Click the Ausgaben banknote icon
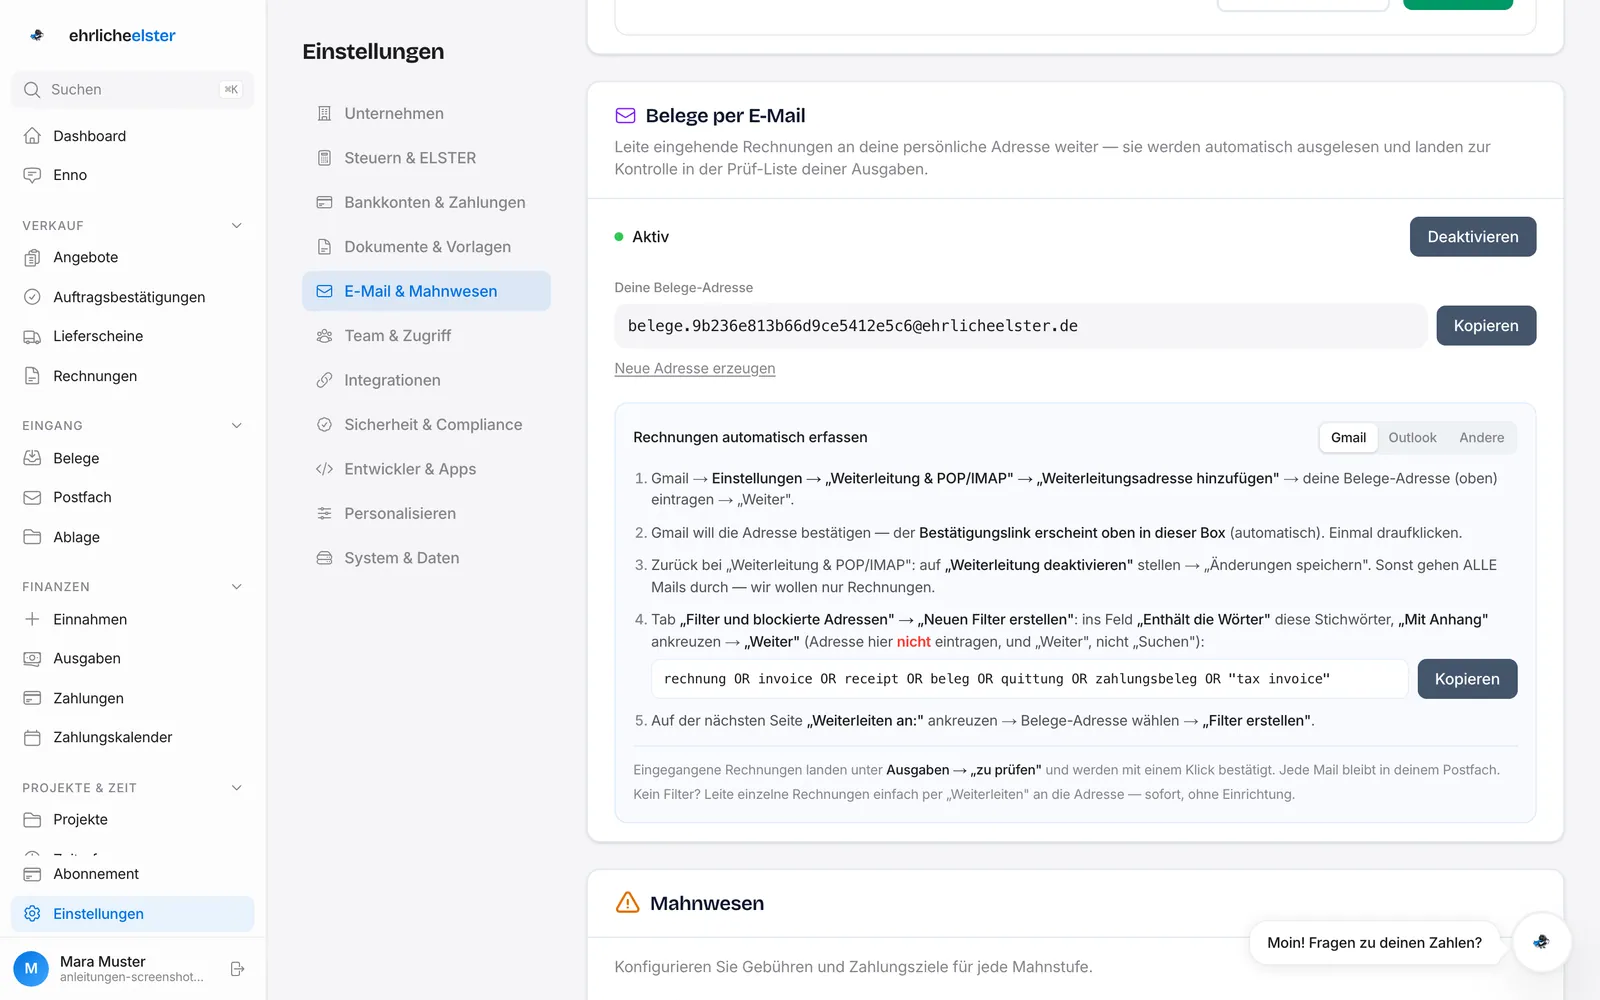1600x1000 pixels. [32, 658]
